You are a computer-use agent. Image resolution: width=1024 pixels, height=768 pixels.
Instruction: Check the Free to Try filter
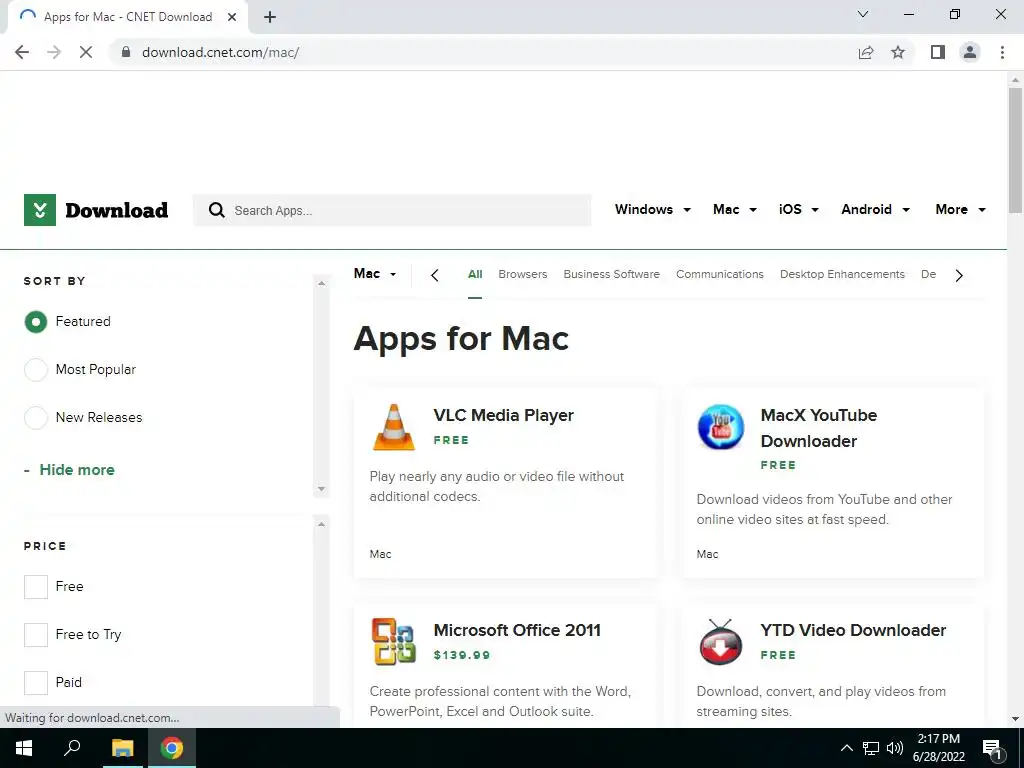coord(36,634)
